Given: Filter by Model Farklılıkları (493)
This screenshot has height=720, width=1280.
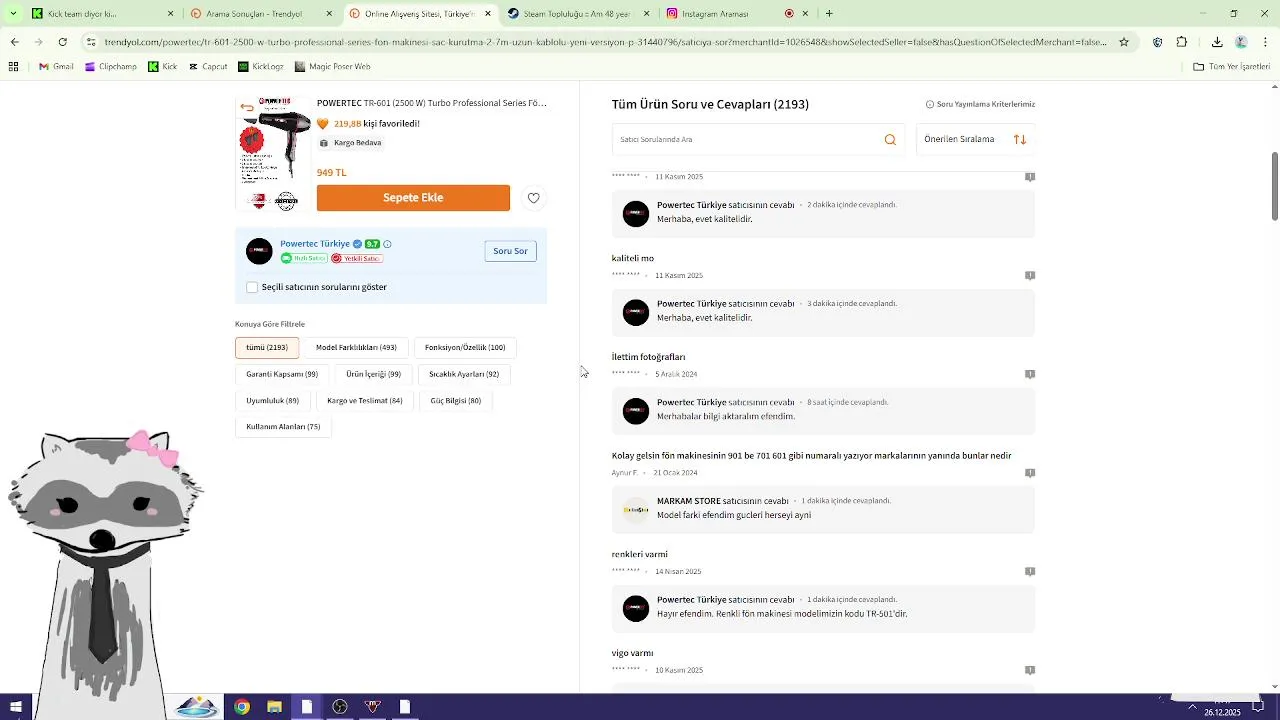Looking at the screenshot, I should (x=356, y=348).
